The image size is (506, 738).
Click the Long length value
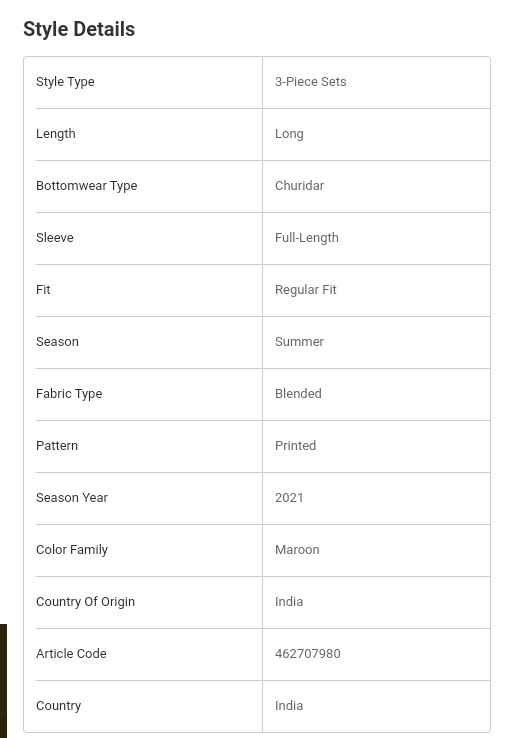(x=289, y=134)
